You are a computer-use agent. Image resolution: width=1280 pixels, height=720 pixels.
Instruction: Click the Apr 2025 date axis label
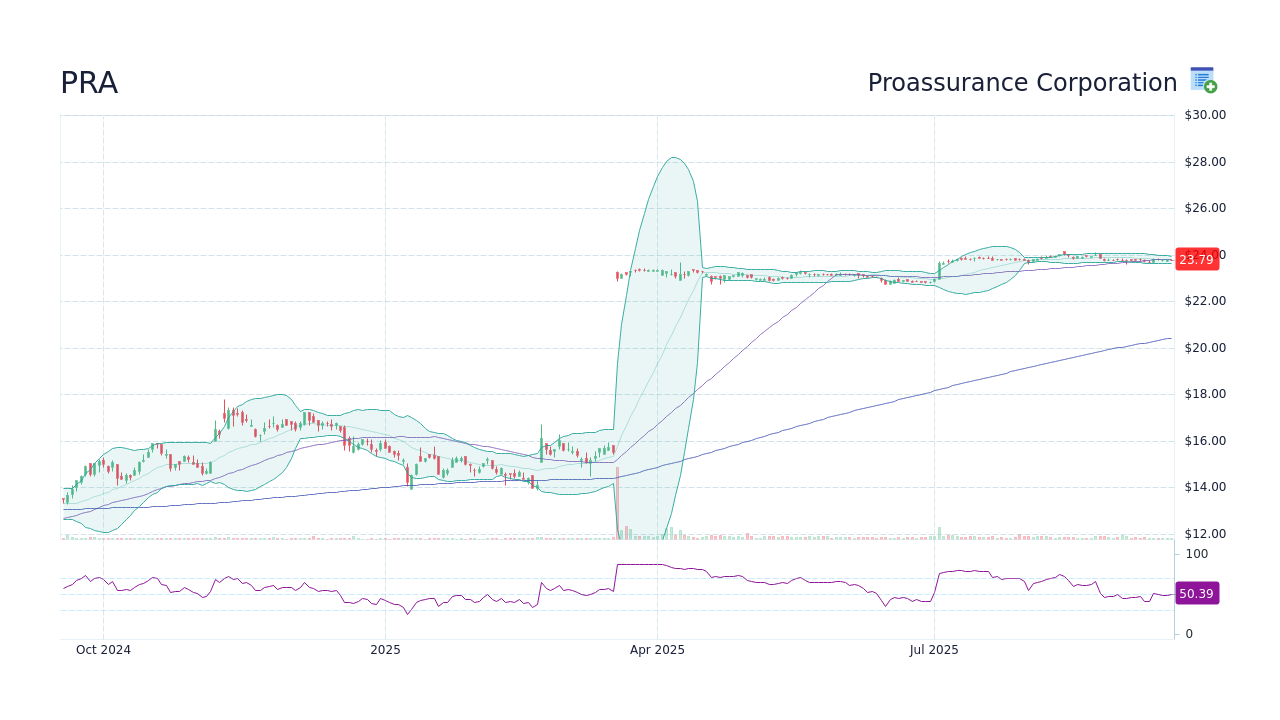(657, 650)
